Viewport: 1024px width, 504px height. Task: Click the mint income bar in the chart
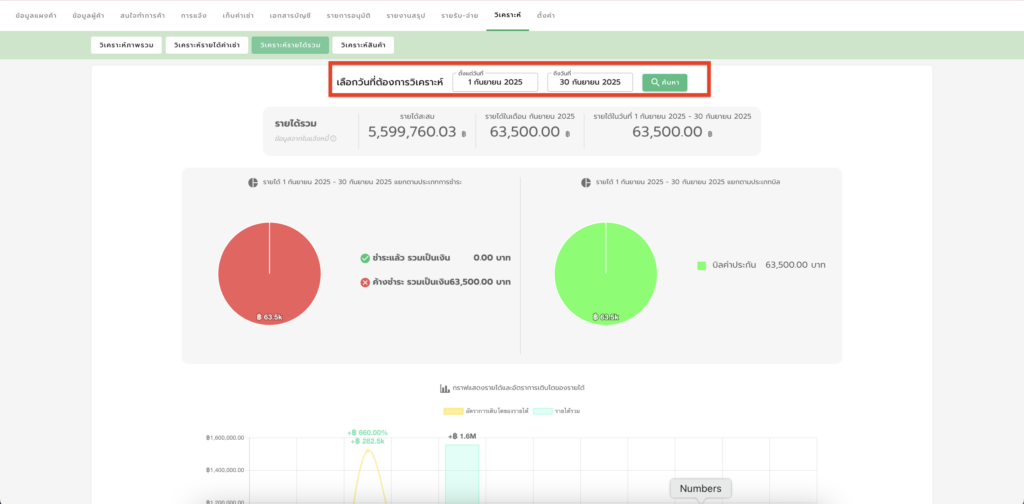click(x=462, y=474)
